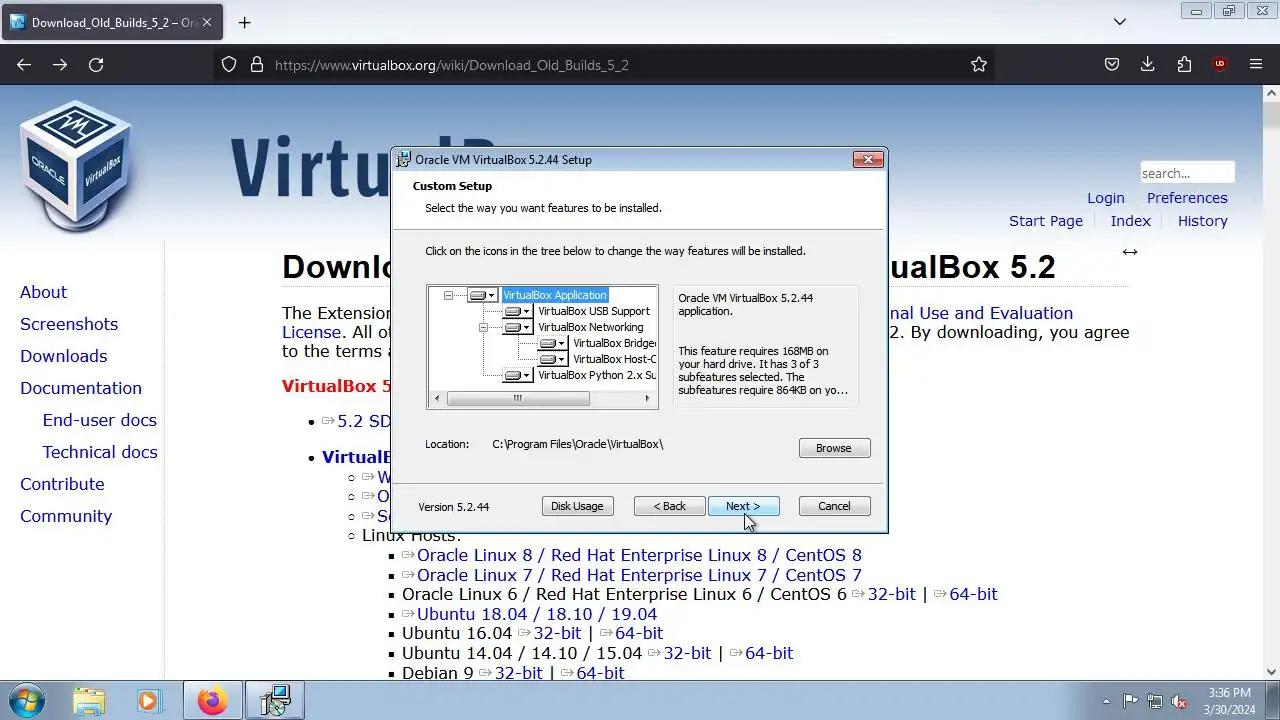Open the Firefox hamburger menu
The image size is (1280, 720).
click(1256, 65)
